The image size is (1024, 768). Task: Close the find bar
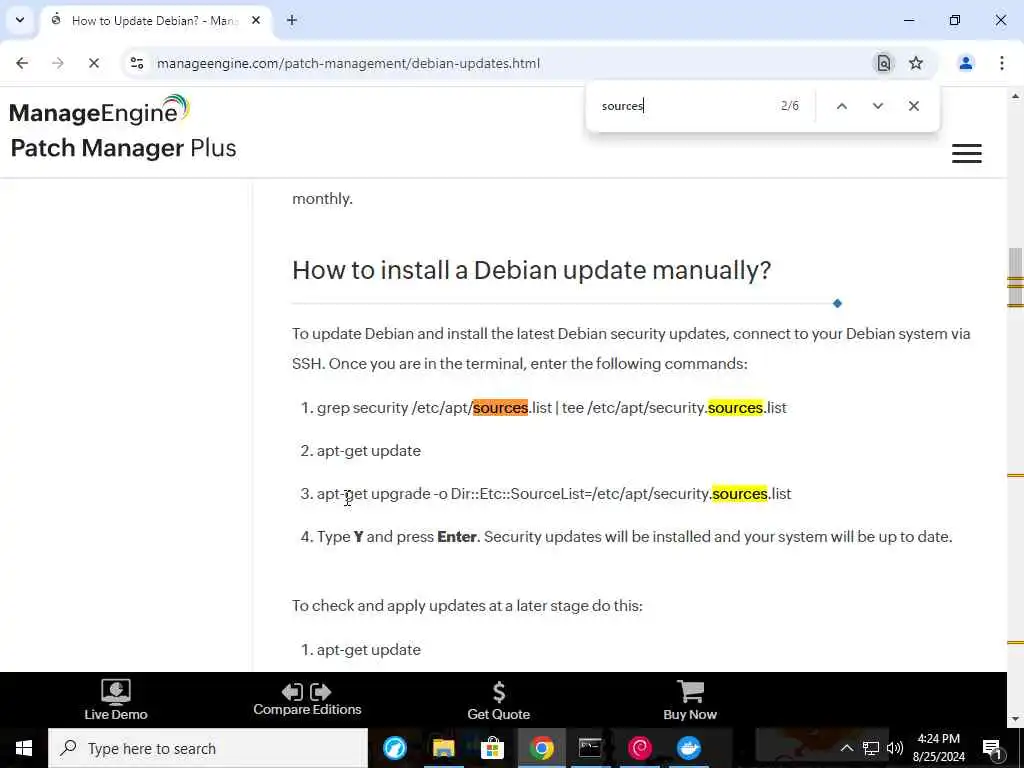pyautogui.click(x=914, y=106)
